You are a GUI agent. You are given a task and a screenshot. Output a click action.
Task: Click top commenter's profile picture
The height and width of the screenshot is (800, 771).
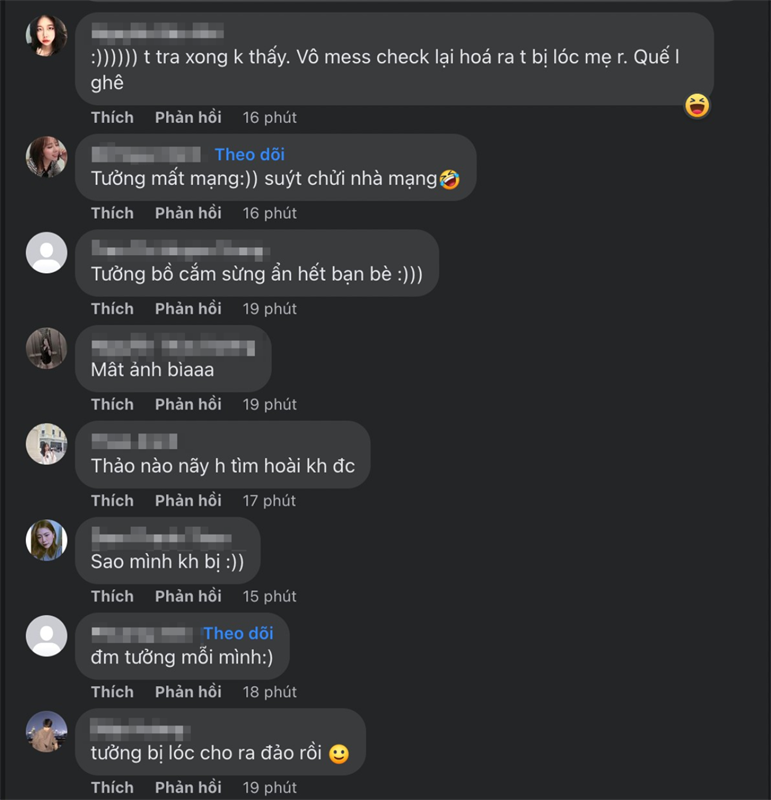[x=46, y=36]
